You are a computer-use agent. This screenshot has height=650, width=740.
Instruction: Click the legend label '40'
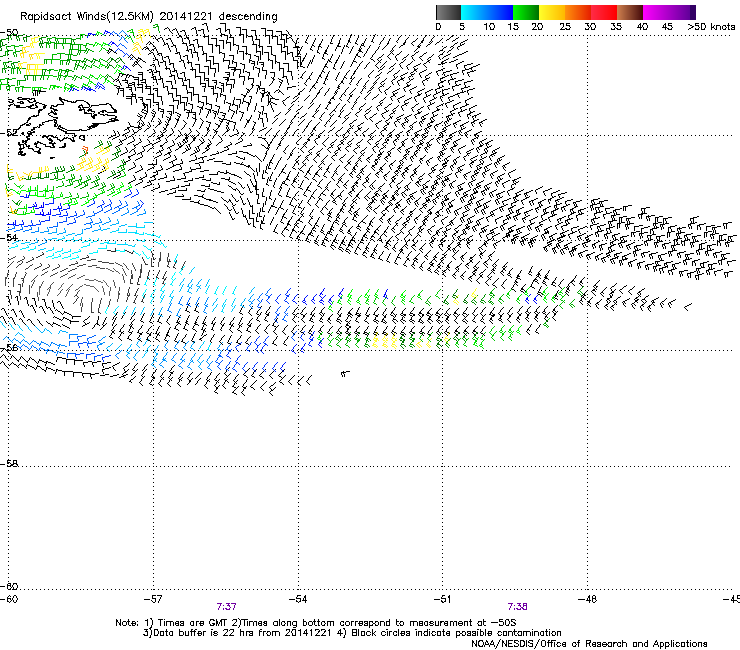[642, 27]
